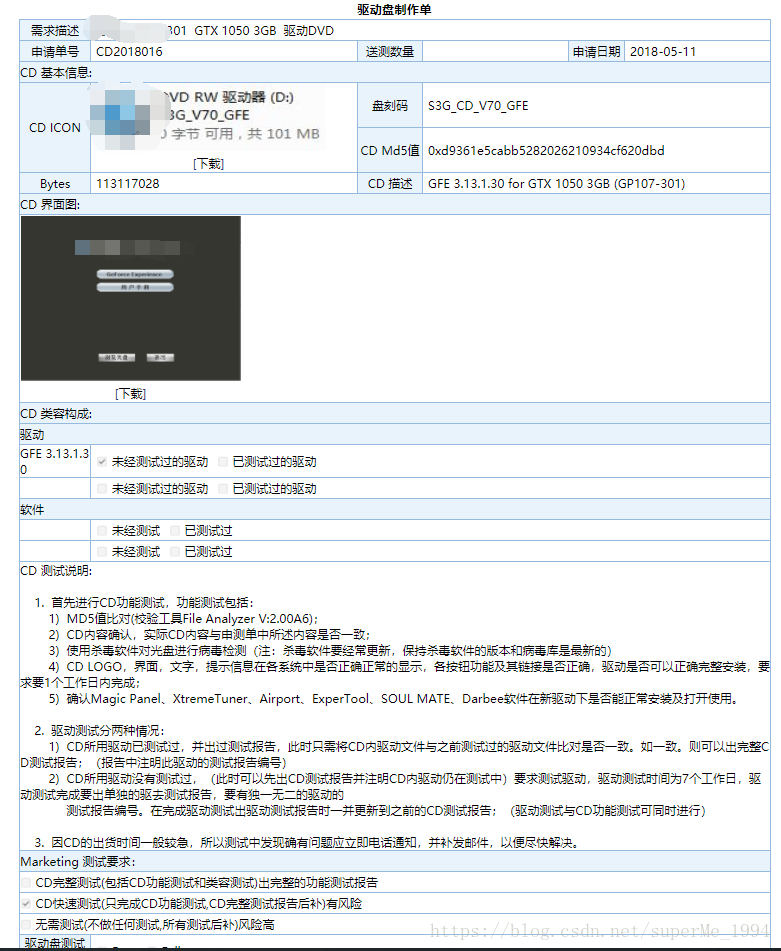The image size is (781, 951).
Task: Click the Bytes value 113117028
Action: coord(127,184)
